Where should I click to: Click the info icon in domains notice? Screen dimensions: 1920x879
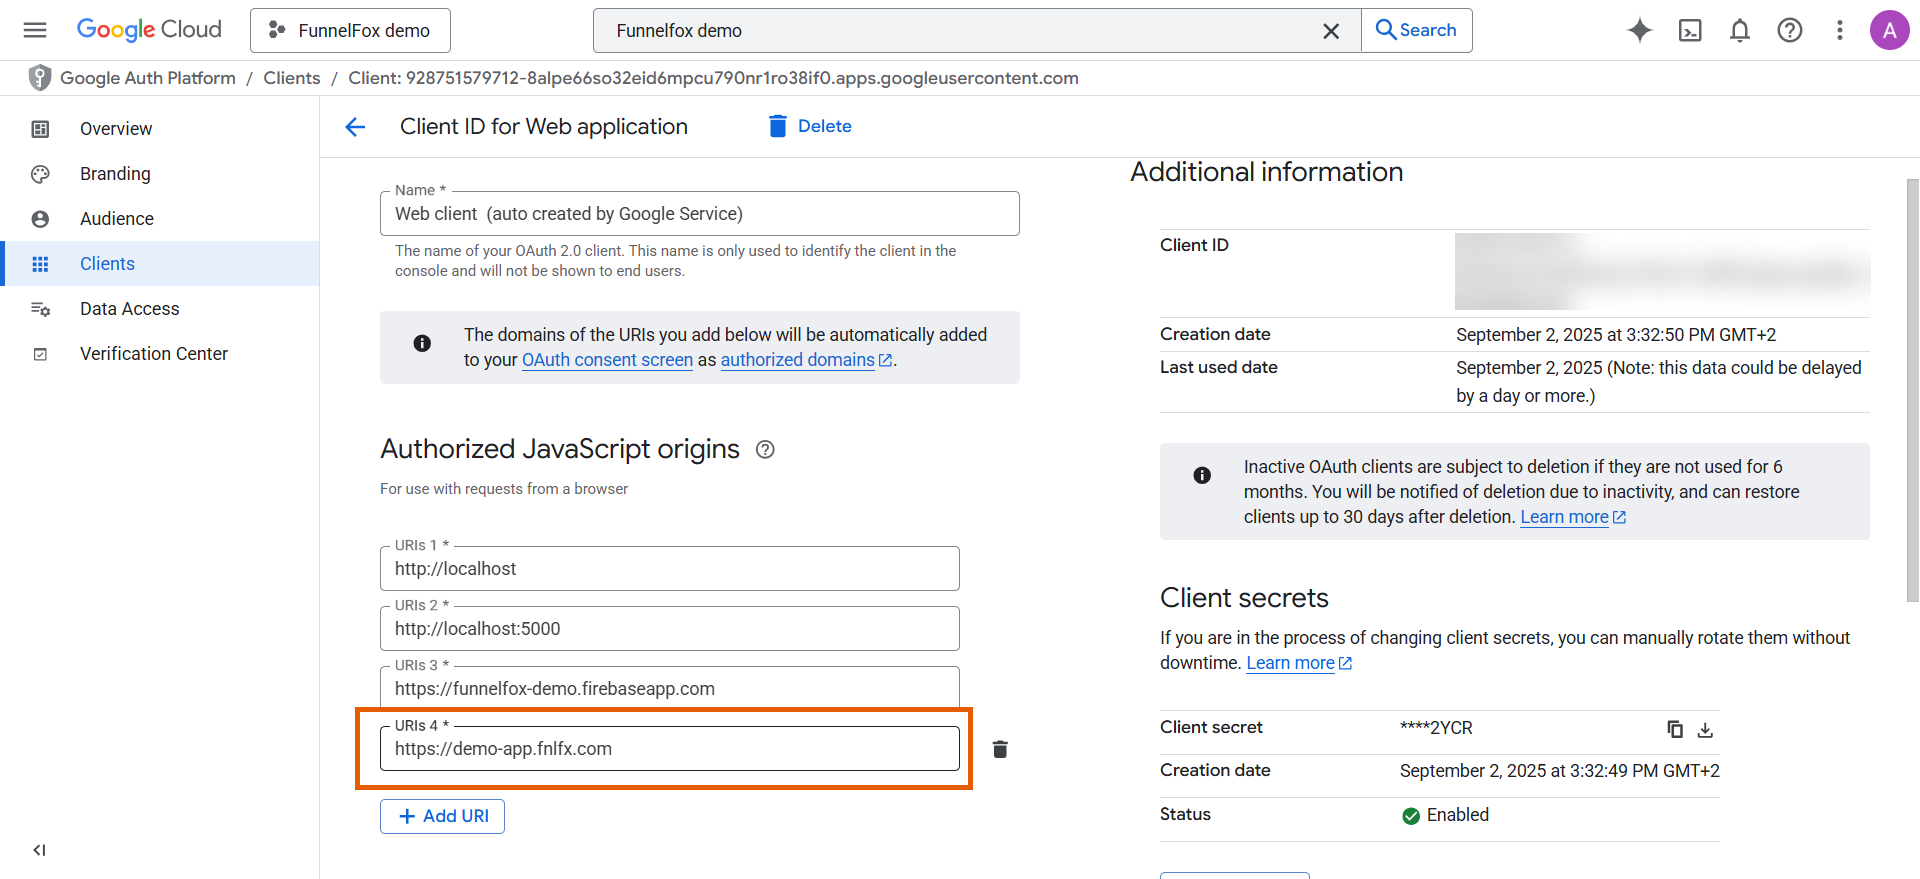[422, 343]
